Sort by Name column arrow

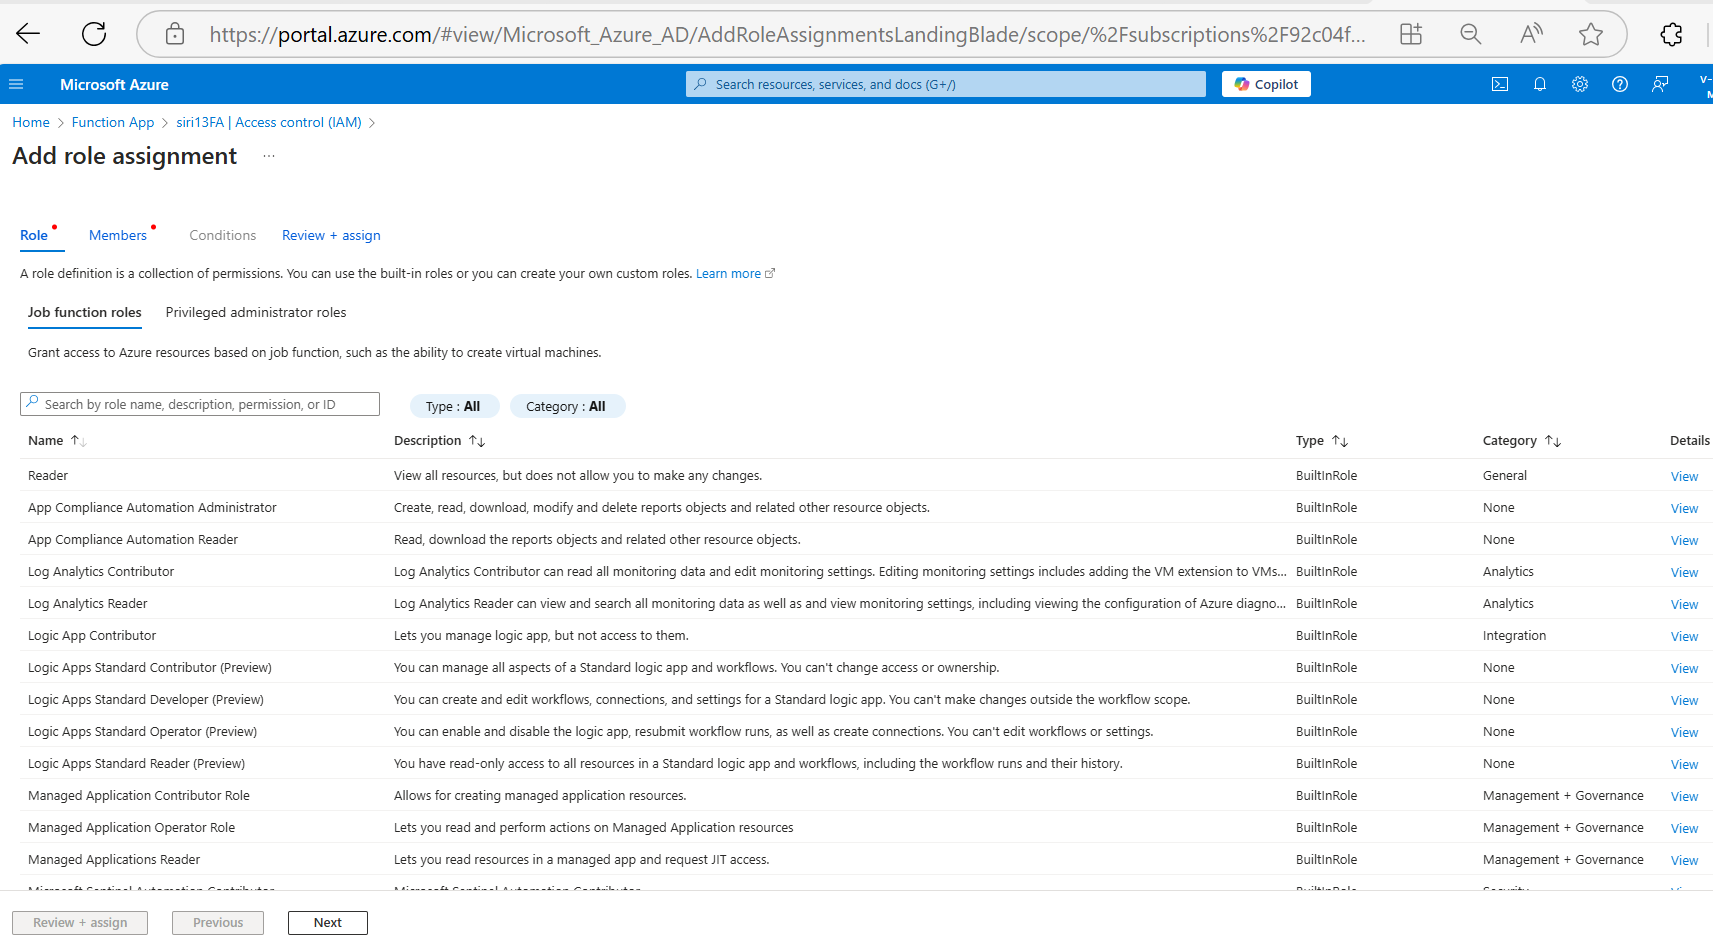pyautogui.click(x=79, y=441)
